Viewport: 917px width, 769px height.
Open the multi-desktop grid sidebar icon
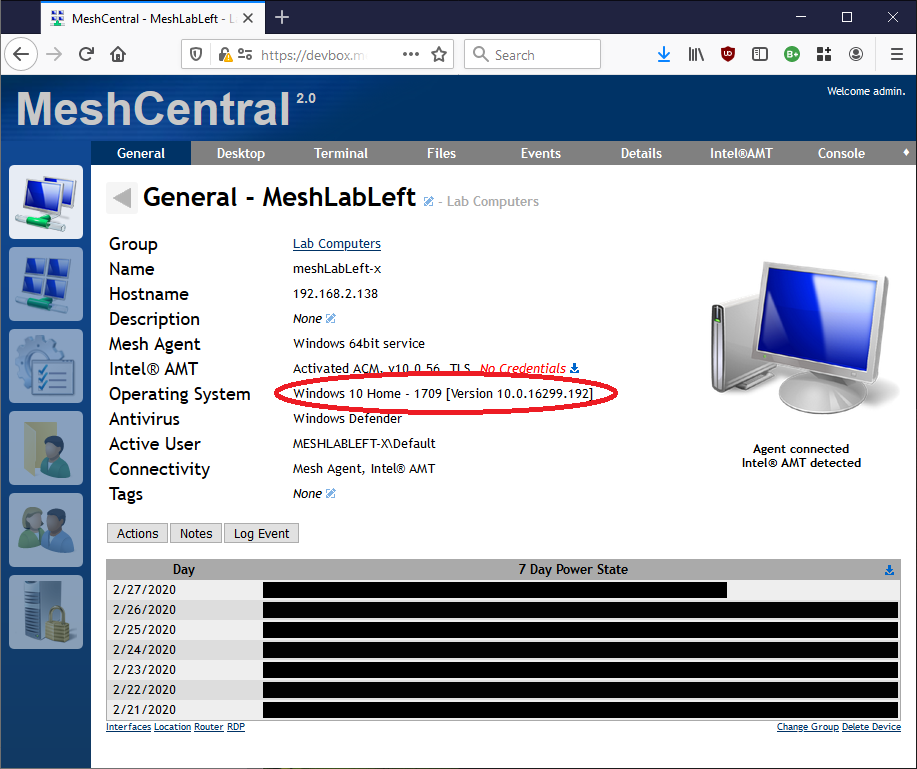click(x=46, y=284)
